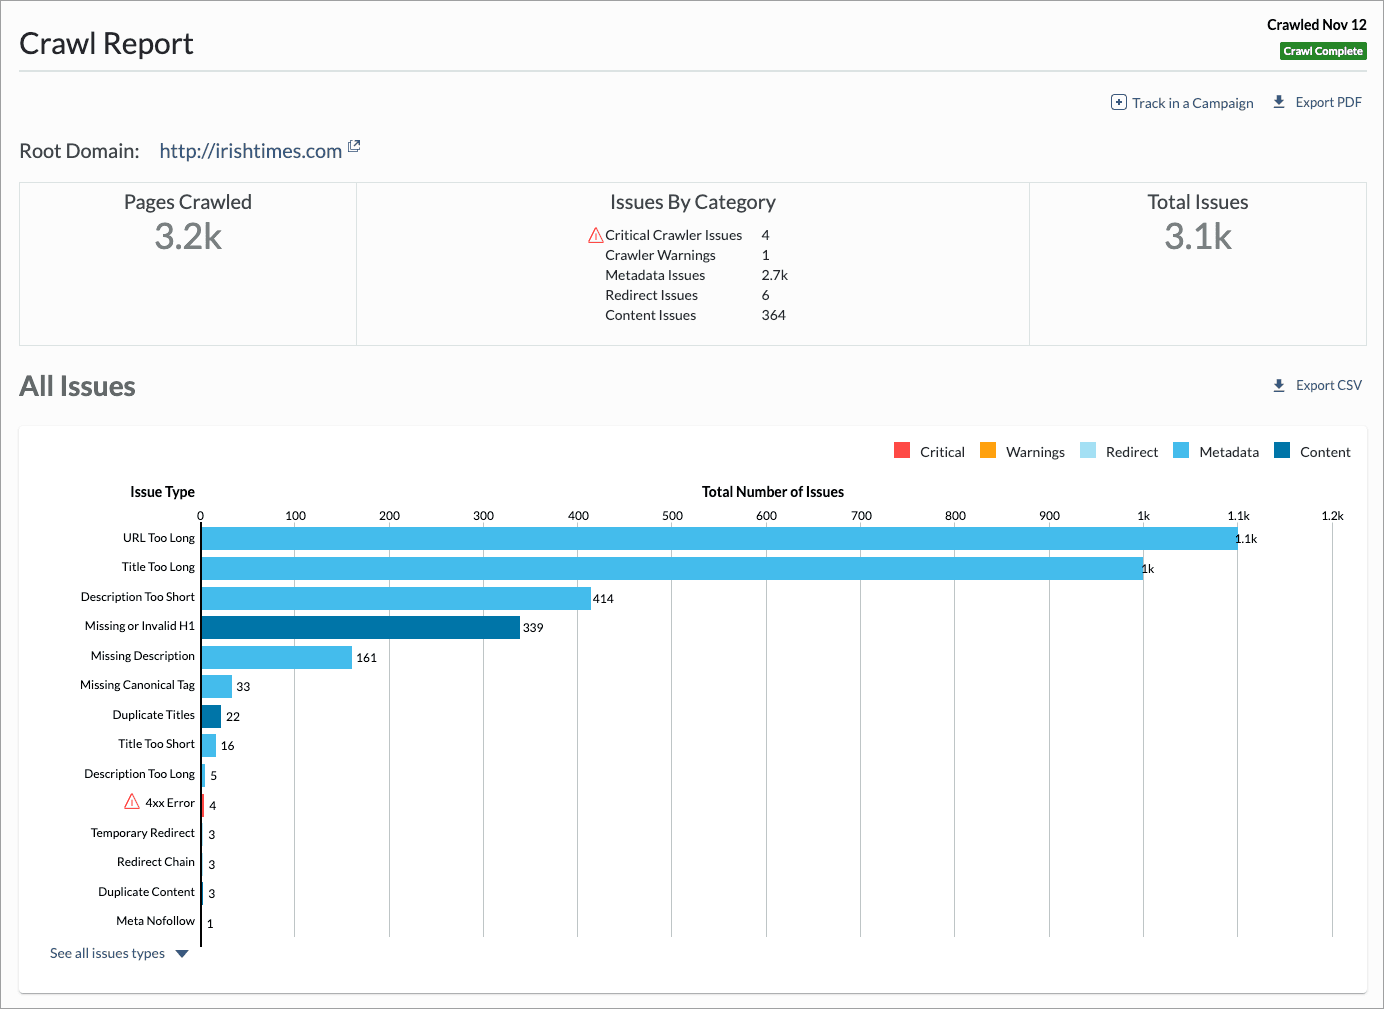Select the All Issues section heading

tap(77, 387)
